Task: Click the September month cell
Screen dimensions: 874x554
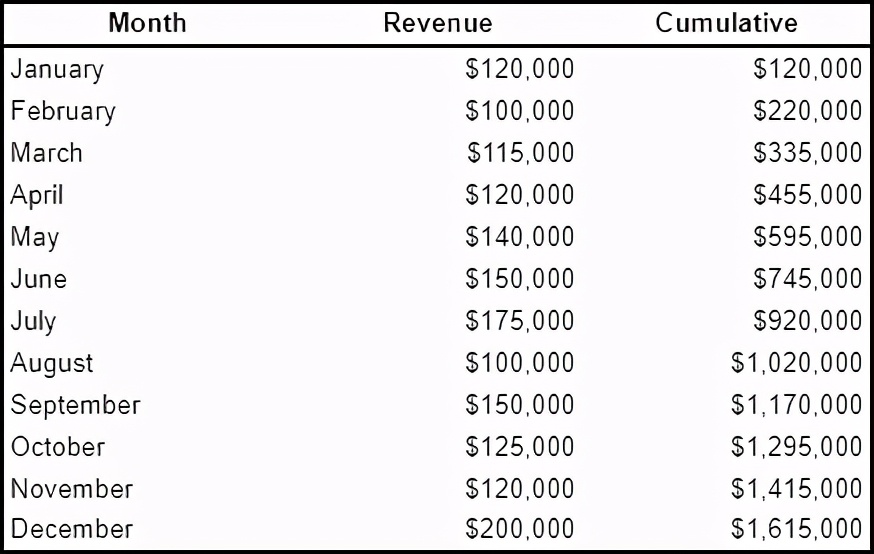Action: tap(75, 406)
